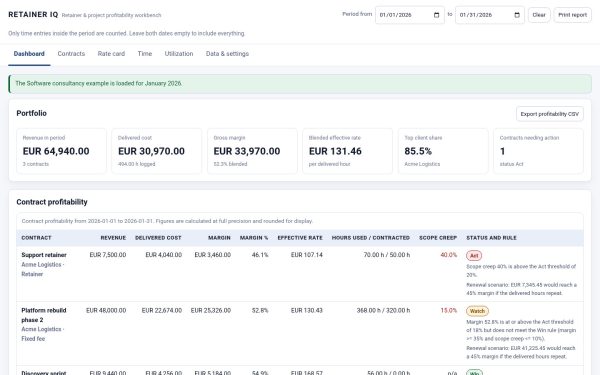Image resolution: width=600 pixels, height=375 pixels.
Task: Click the Act status badge
Action: [474, 256]
